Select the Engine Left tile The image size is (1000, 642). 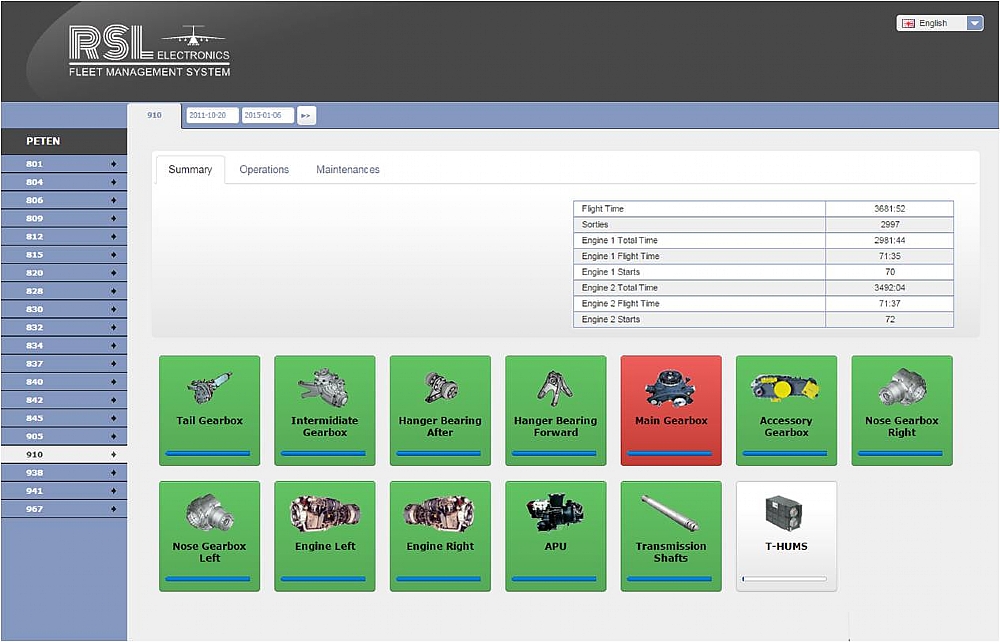pyautogui.click(x=325, y=536)
